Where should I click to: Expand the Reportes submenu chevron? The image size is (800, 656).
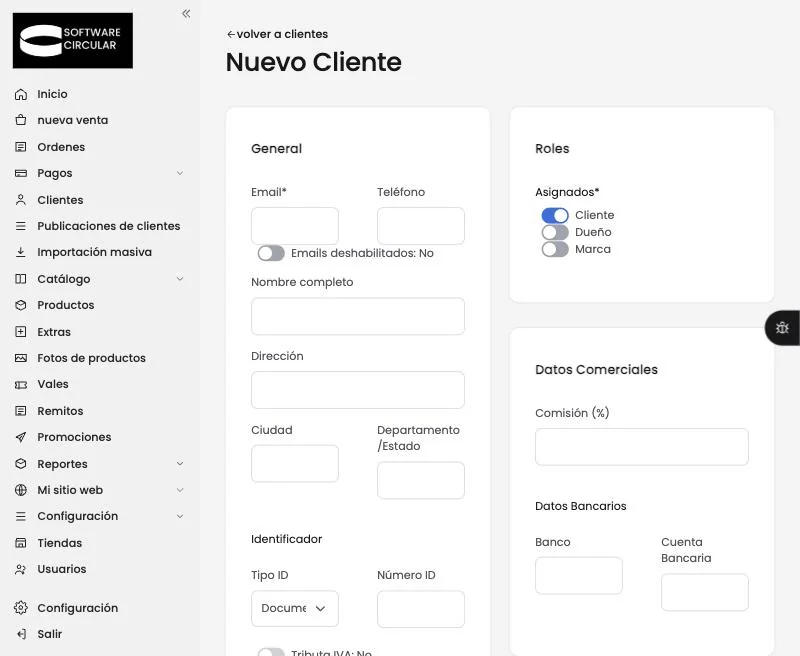(180, 464)
